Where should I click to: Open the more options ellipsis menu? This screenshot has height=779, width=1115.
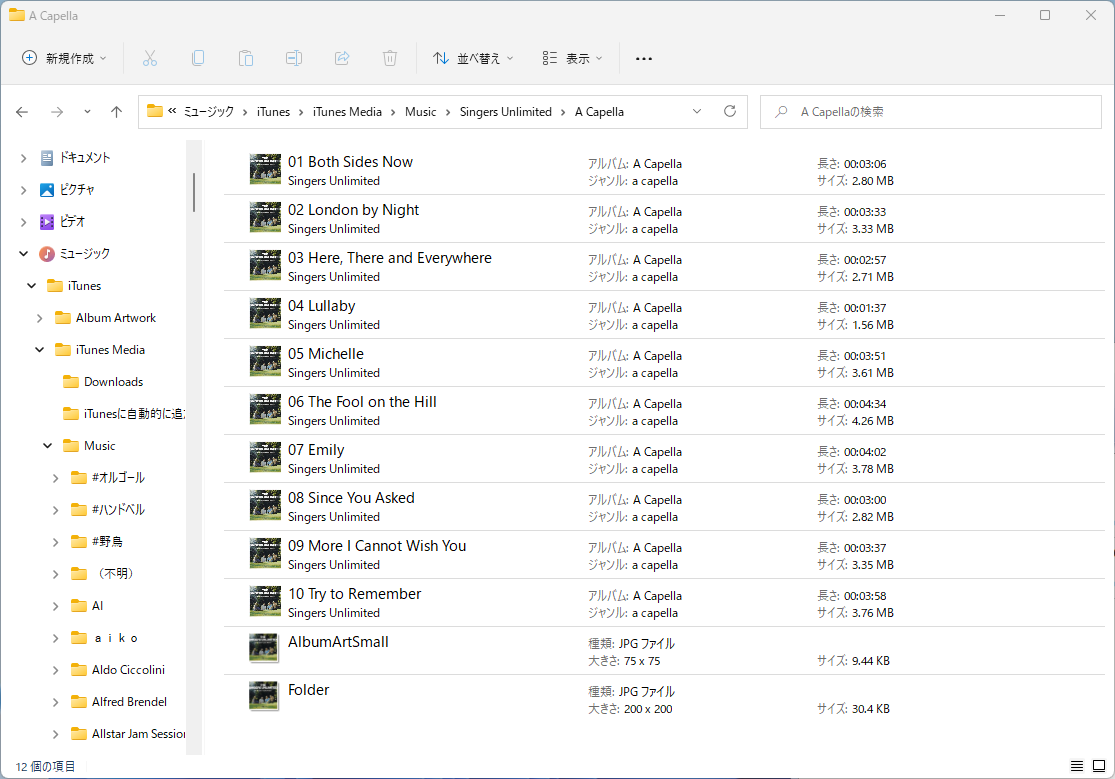pos(644,58)
